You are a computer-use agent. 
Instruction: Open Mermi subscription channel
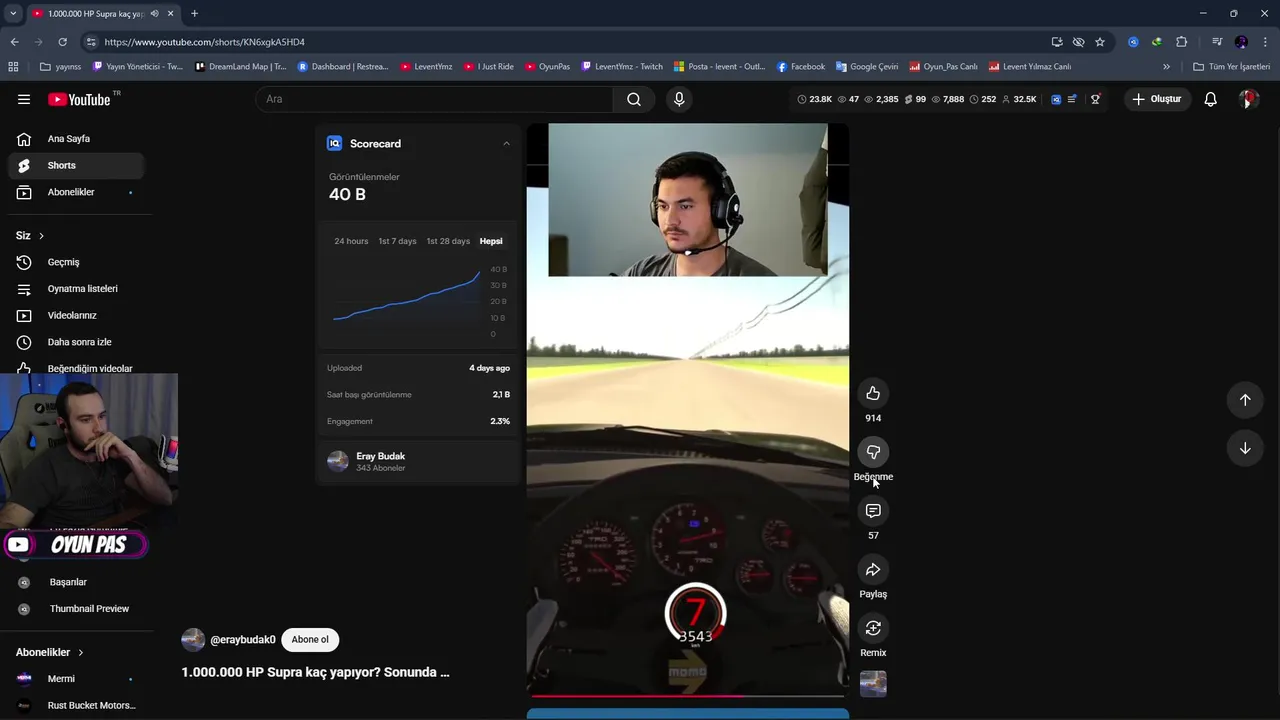[x=78, y=679]
